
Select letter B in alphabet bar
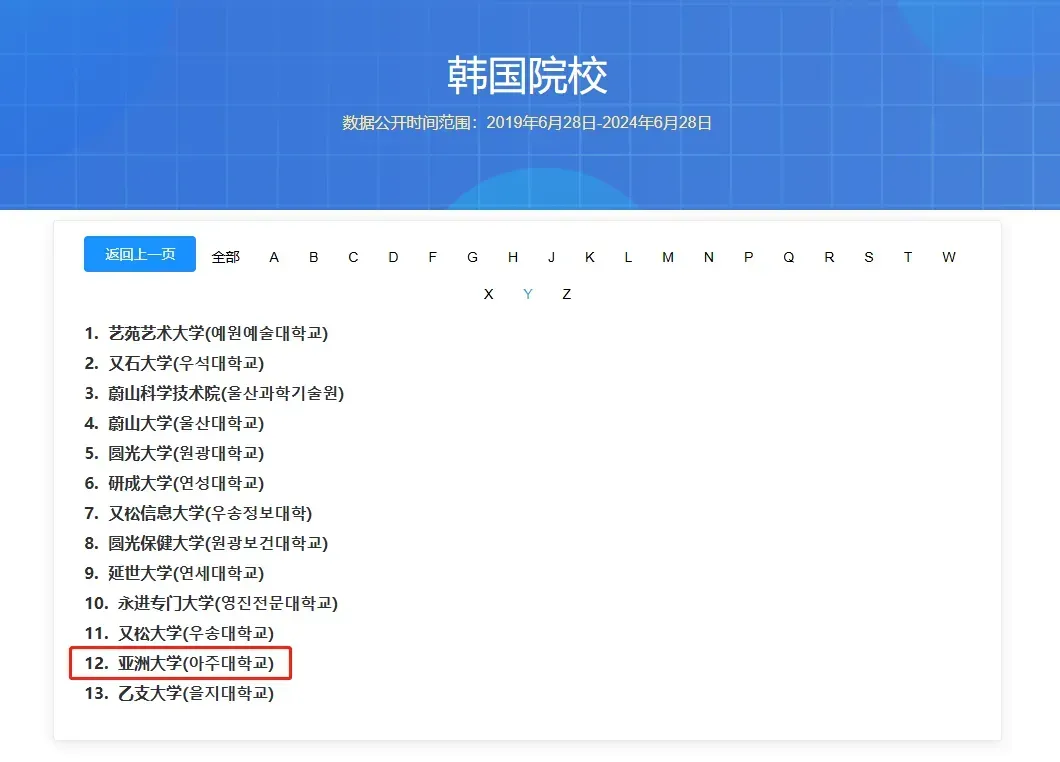[313, 257]
